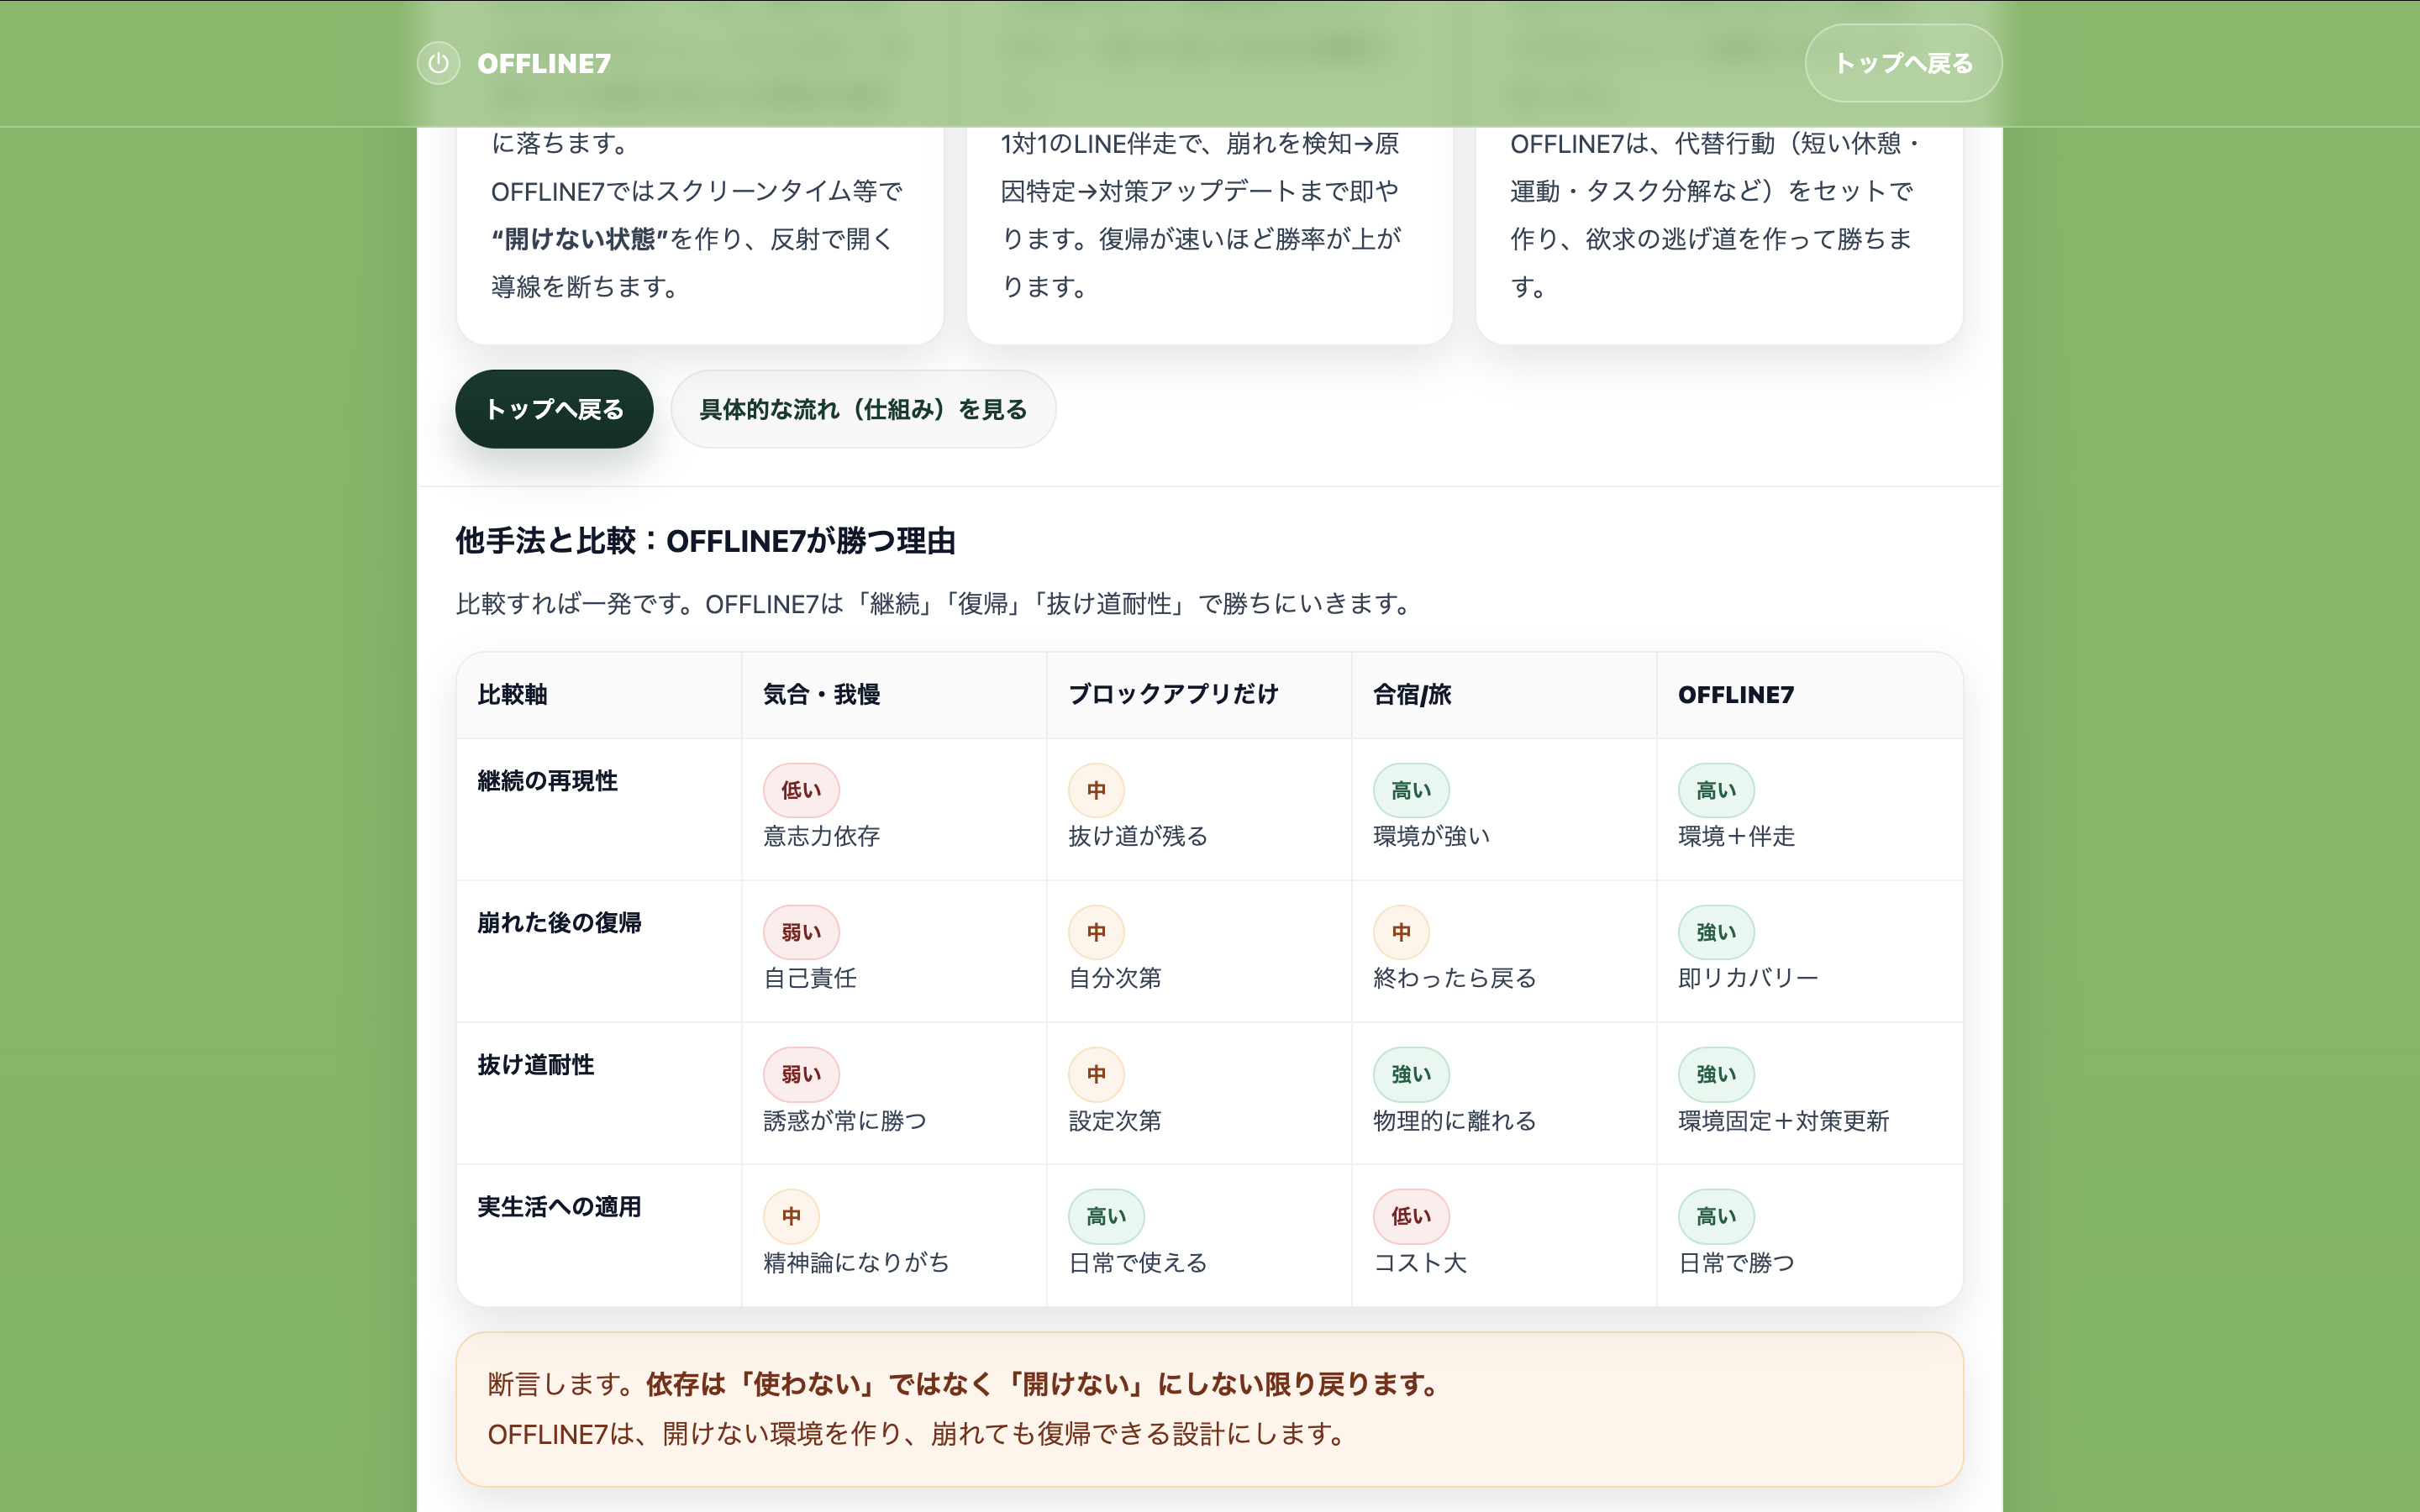
Task: Click the row label 抜け道耐性
Action: 535,1065
